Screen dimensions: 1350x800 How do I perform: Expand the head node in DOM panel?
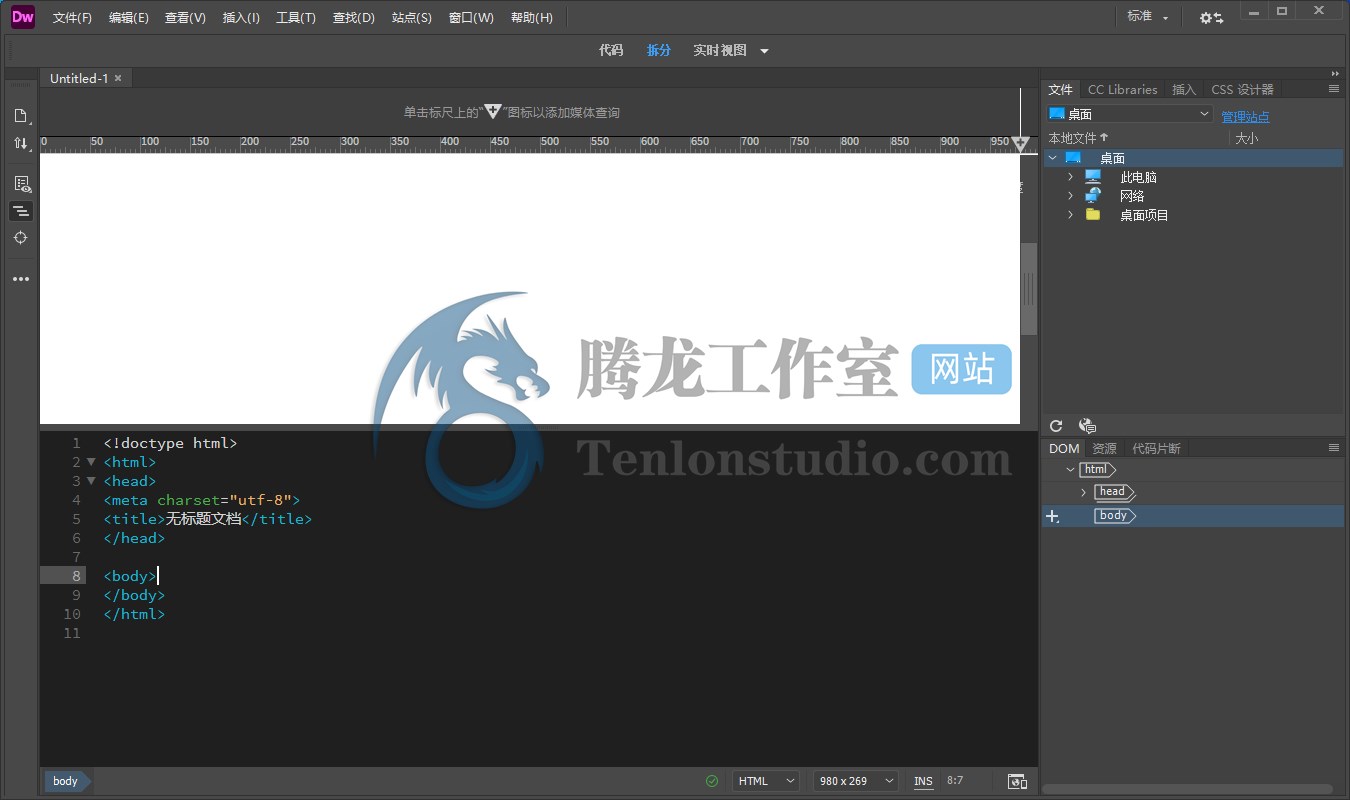[1083, 493]
